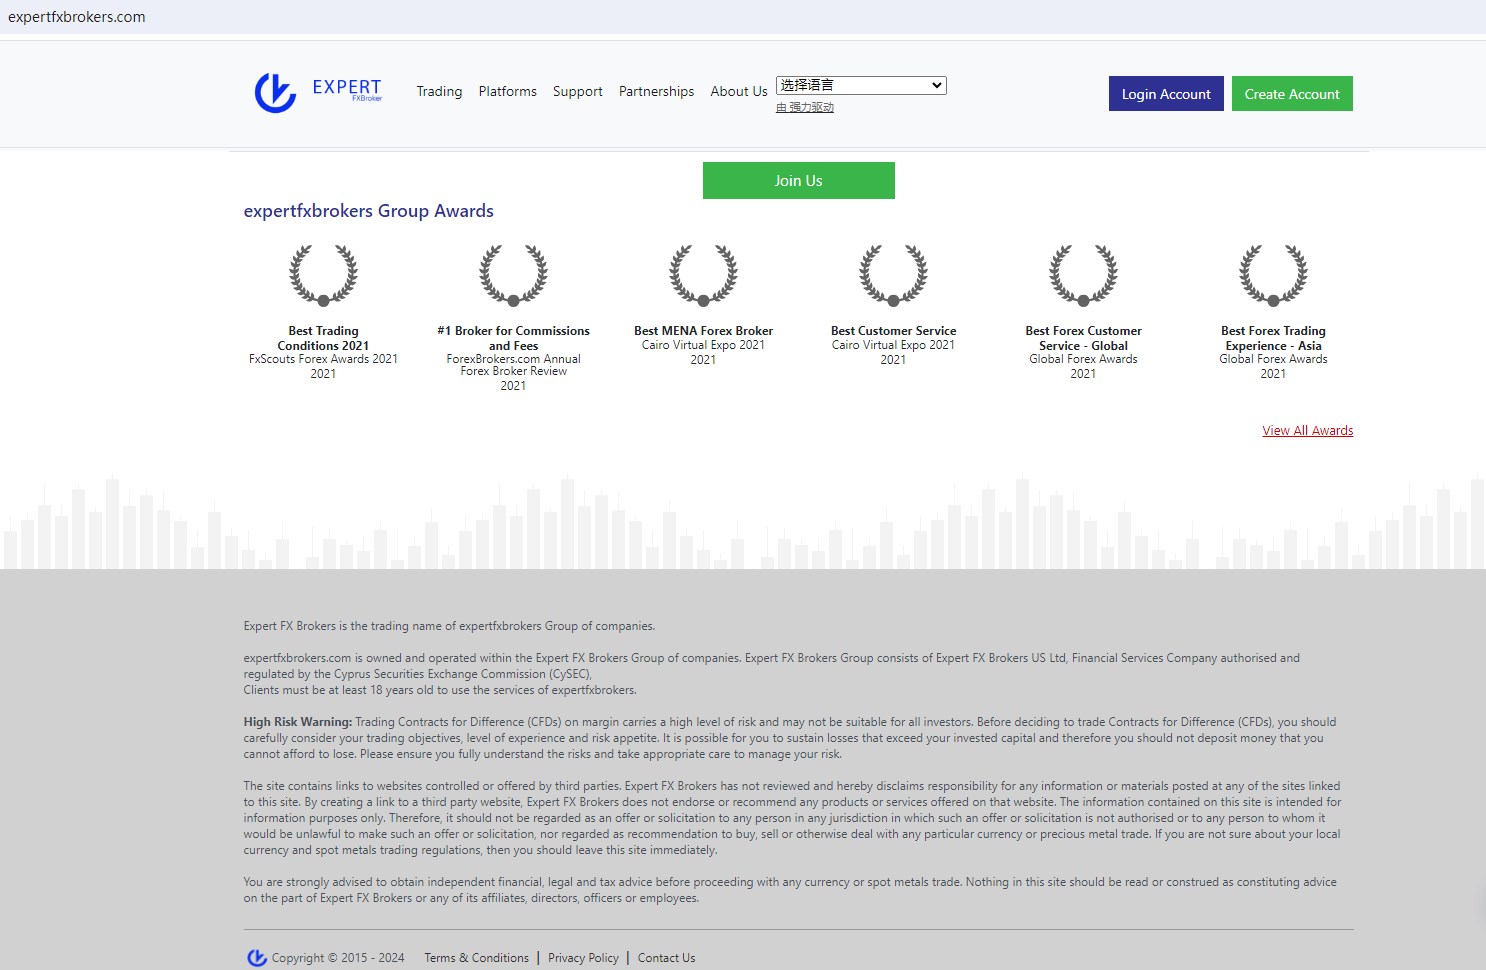The height and width of the screenshot is (970, 1486).
Task: Click wreath for Best Forex Trading Experience - Asia
Action: [1273, 275]
